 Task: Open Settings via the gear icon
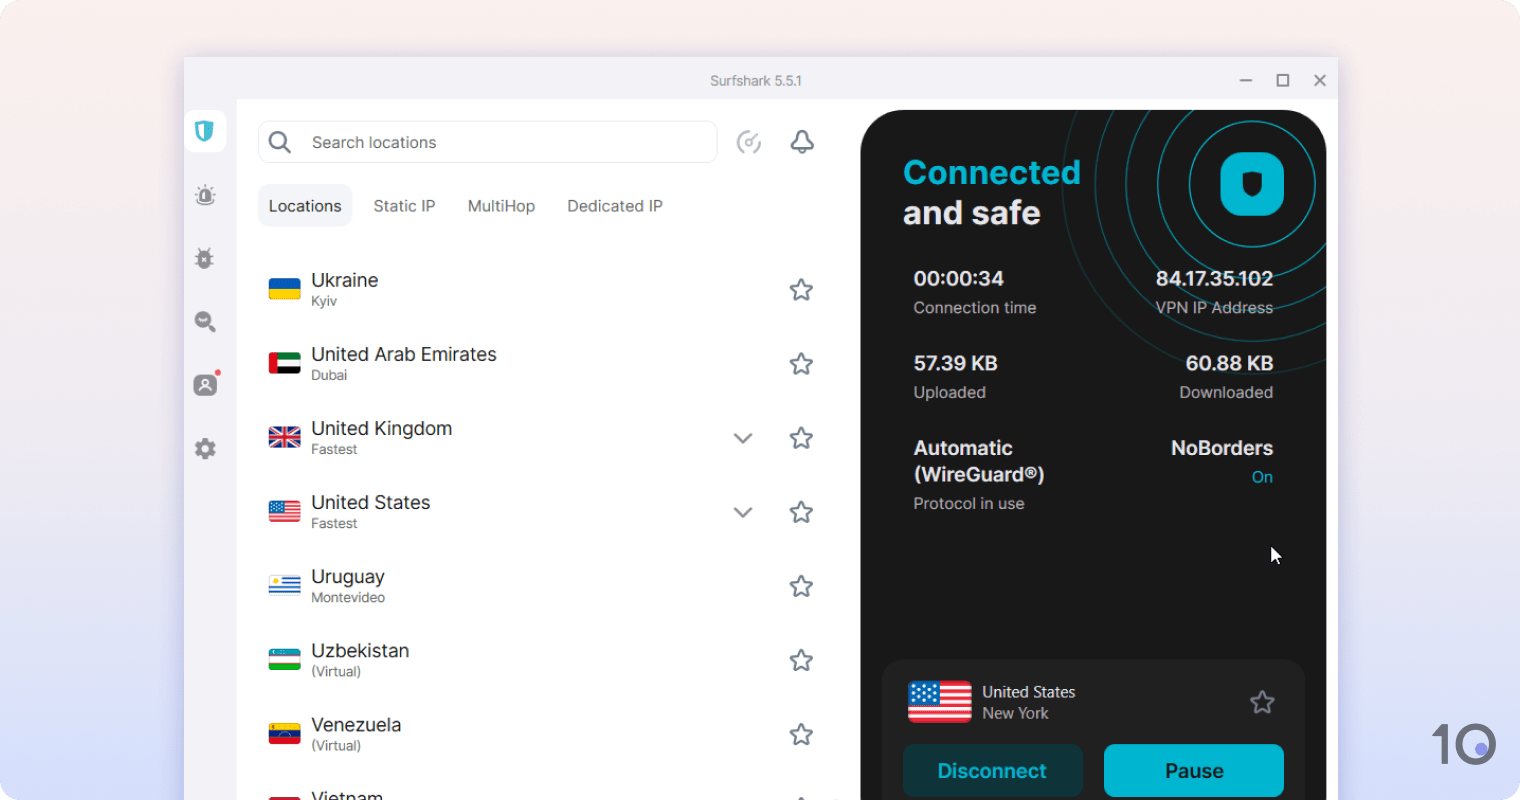(x=205, y=448)
